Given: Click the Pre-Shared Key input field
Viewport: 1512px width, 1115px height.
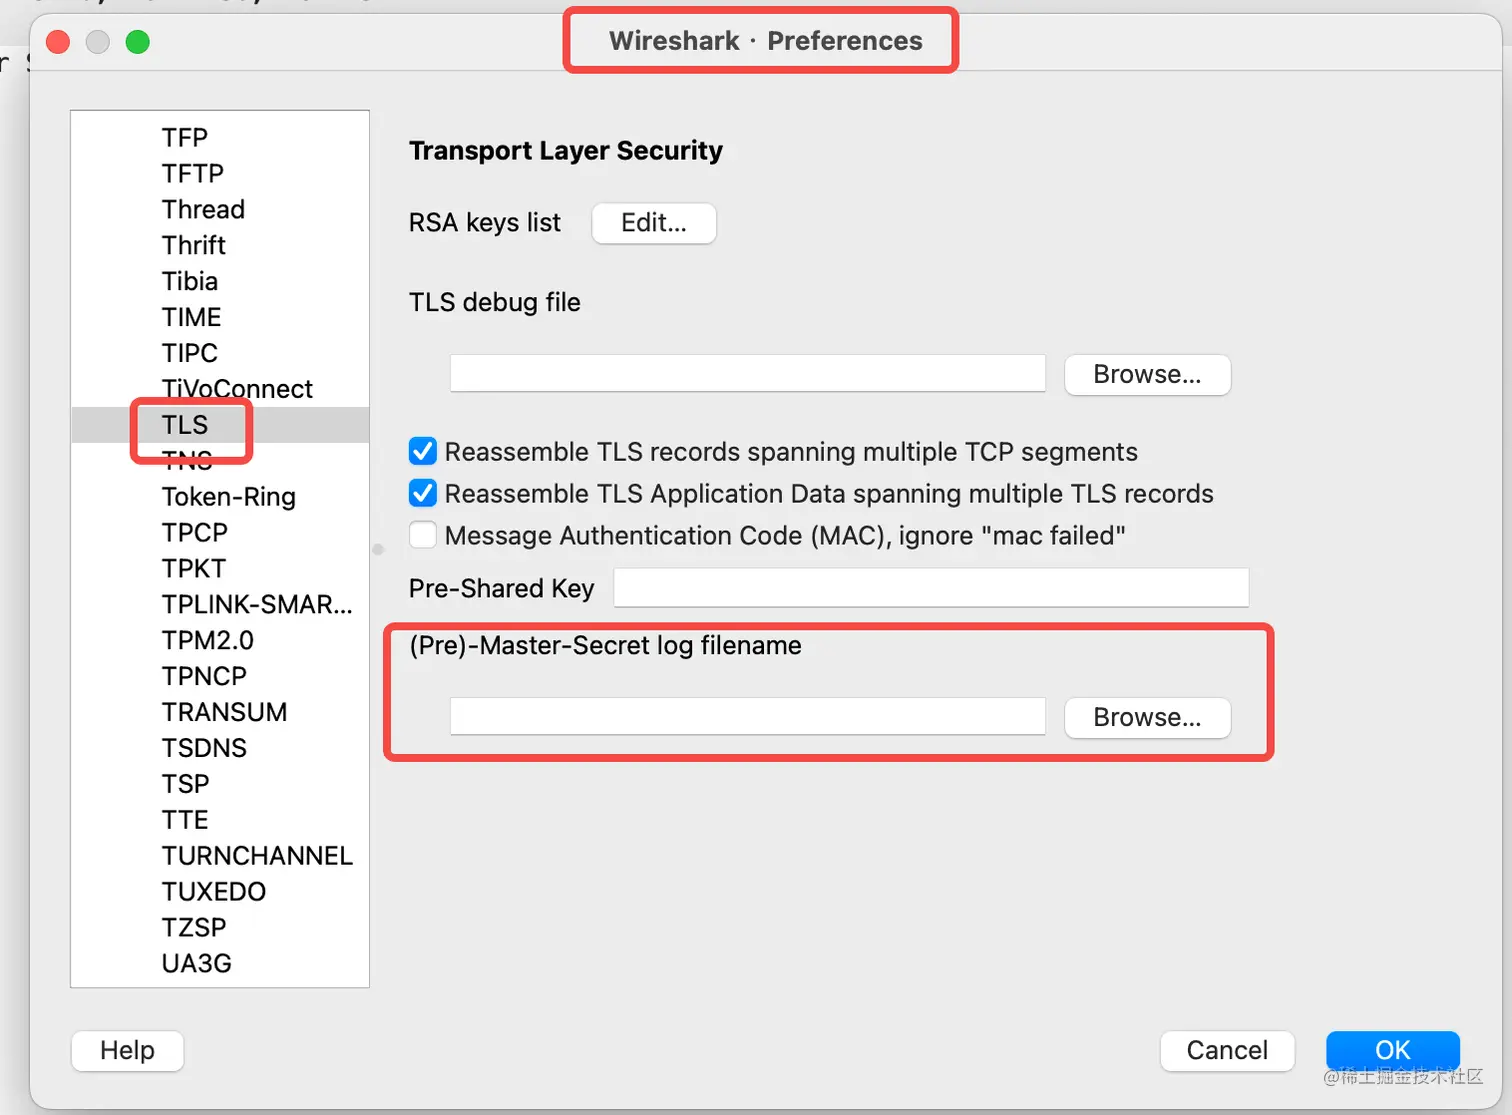Looking at the screenshot, I should tap(931, 587).
